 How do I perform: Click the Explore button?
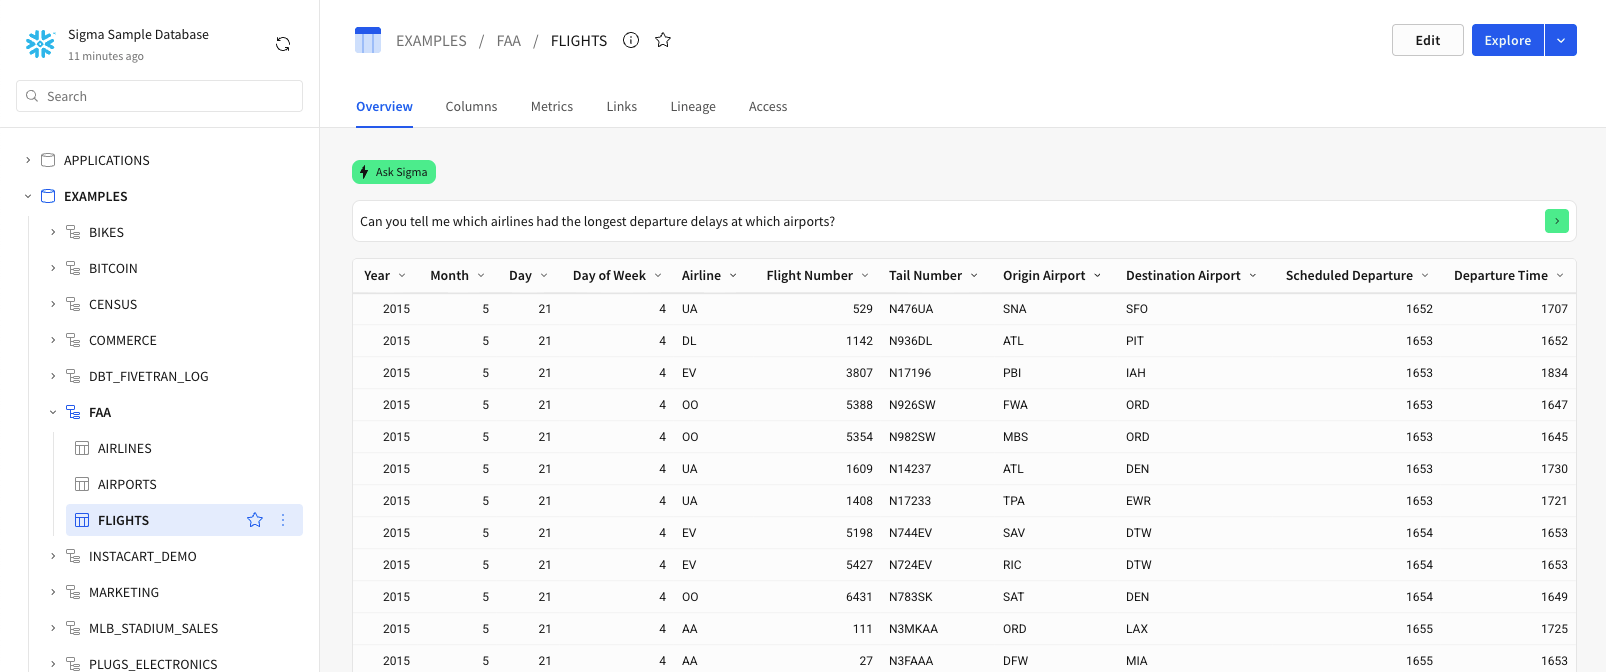(1508, 40)
